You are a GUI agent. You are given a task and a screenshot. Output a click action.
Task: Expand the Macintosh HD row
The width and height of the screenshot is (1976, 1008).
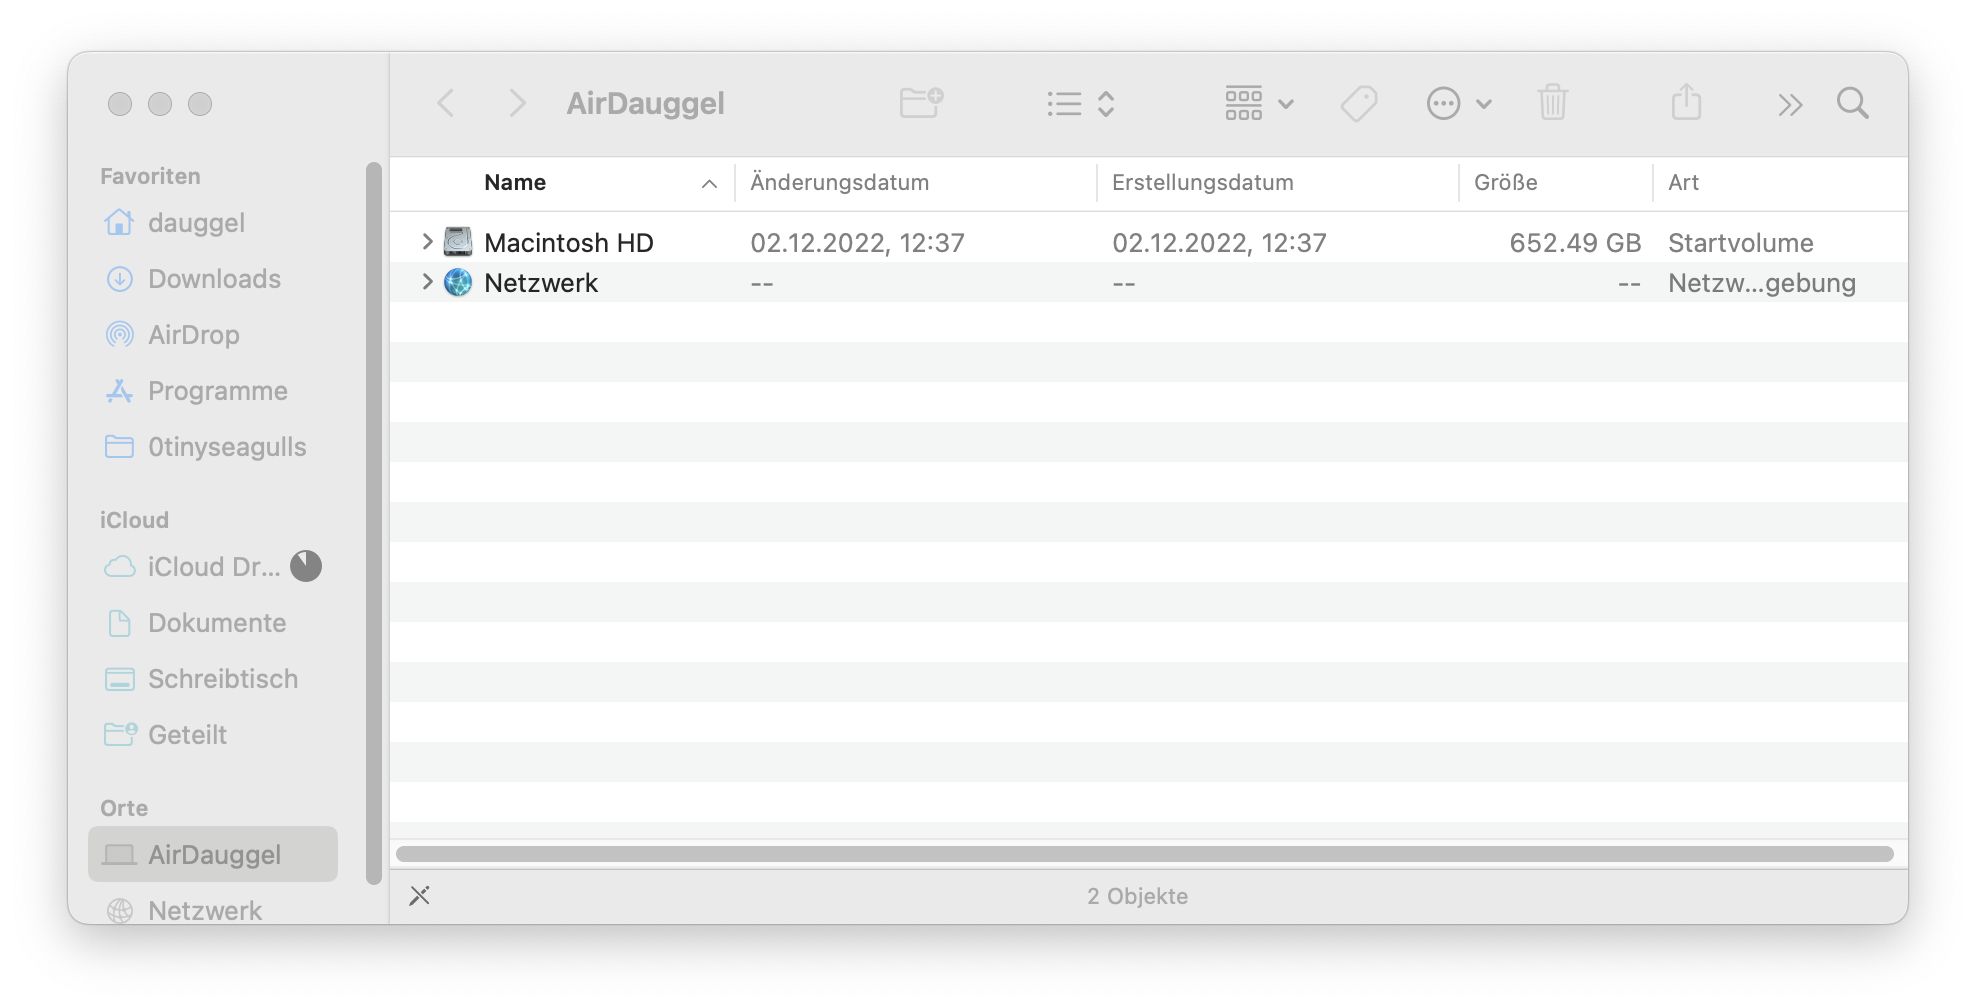pos(427,241)
